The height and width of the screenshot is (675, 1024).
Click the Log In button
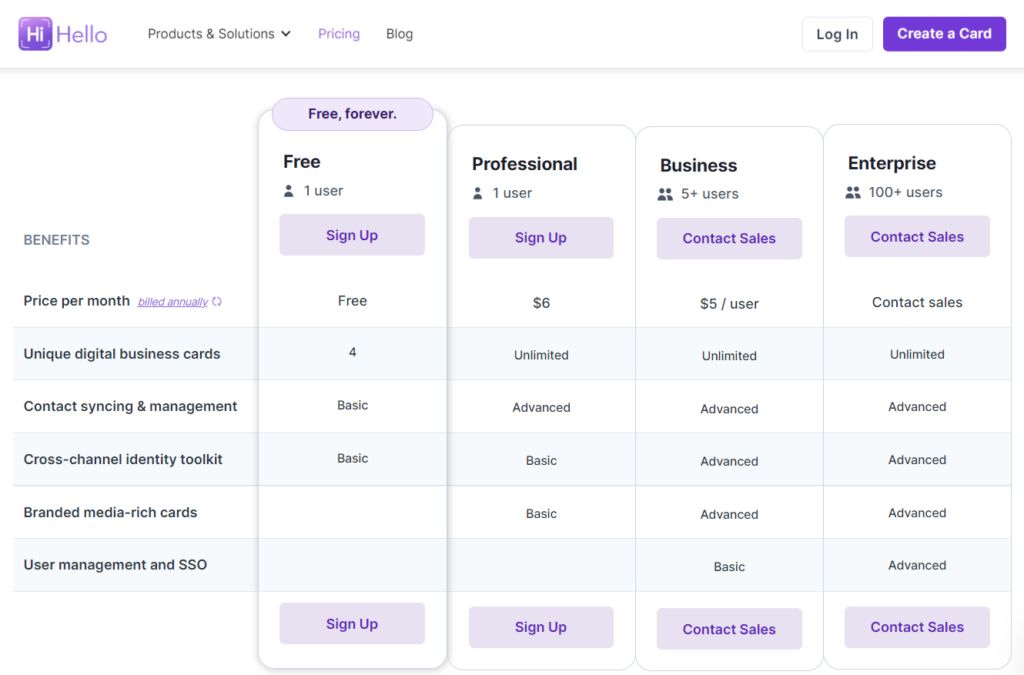tap(837, 34)
